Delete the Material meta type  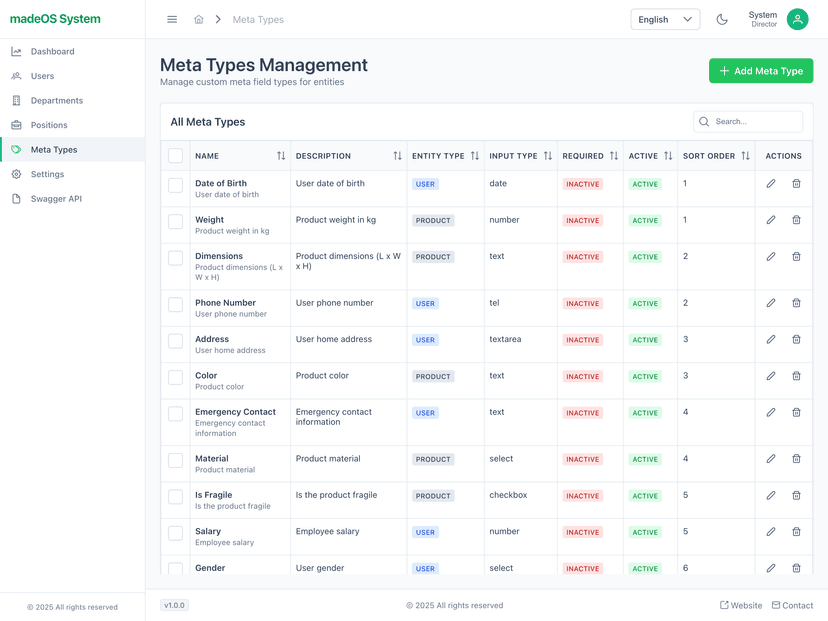796,459
